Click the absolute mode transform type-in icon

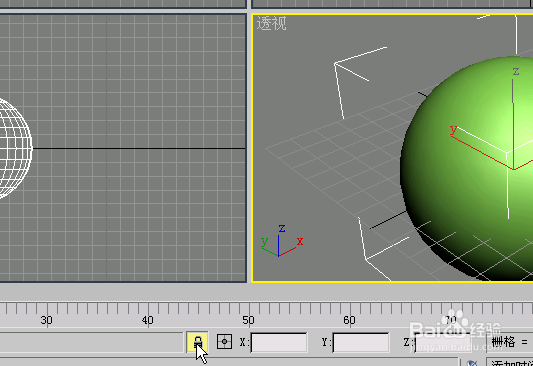(x=224, y=342)
